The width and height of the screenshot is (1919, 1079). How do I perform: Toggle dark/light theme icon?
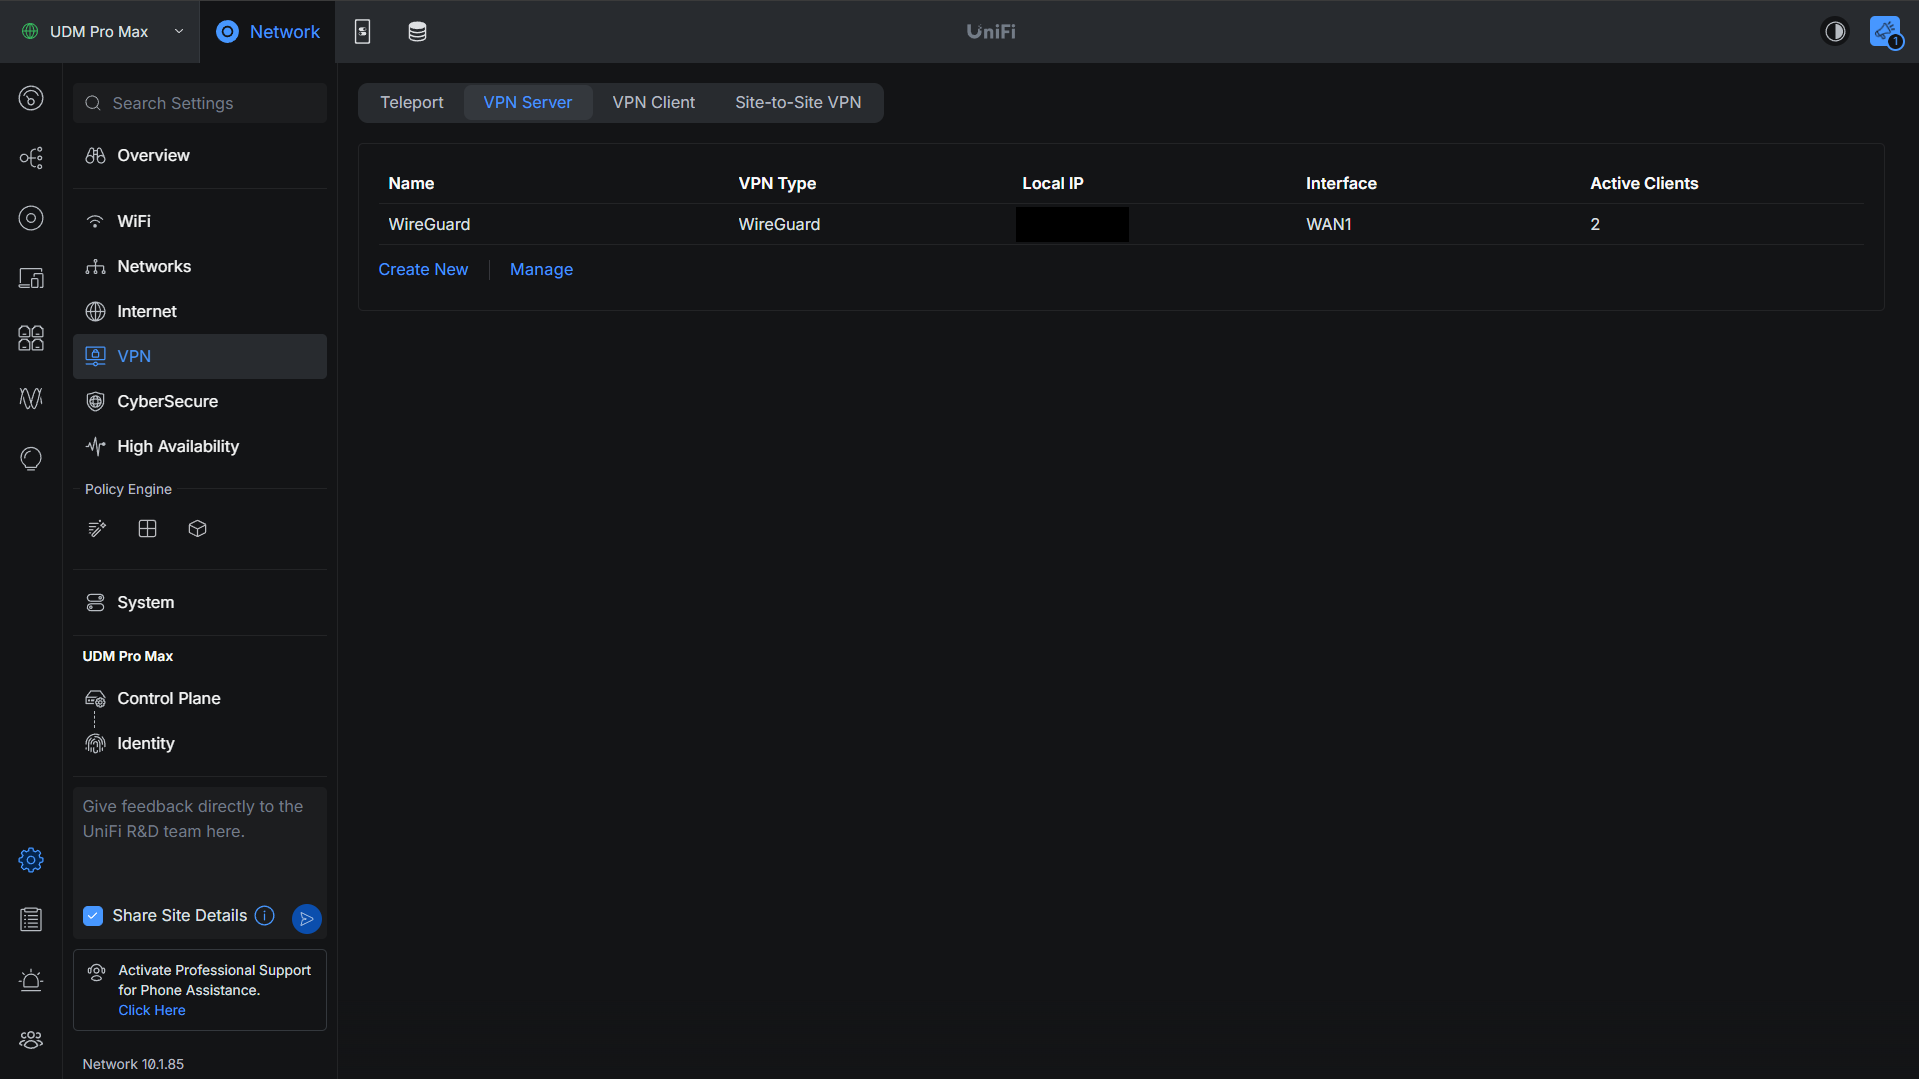click(1835, 32)
